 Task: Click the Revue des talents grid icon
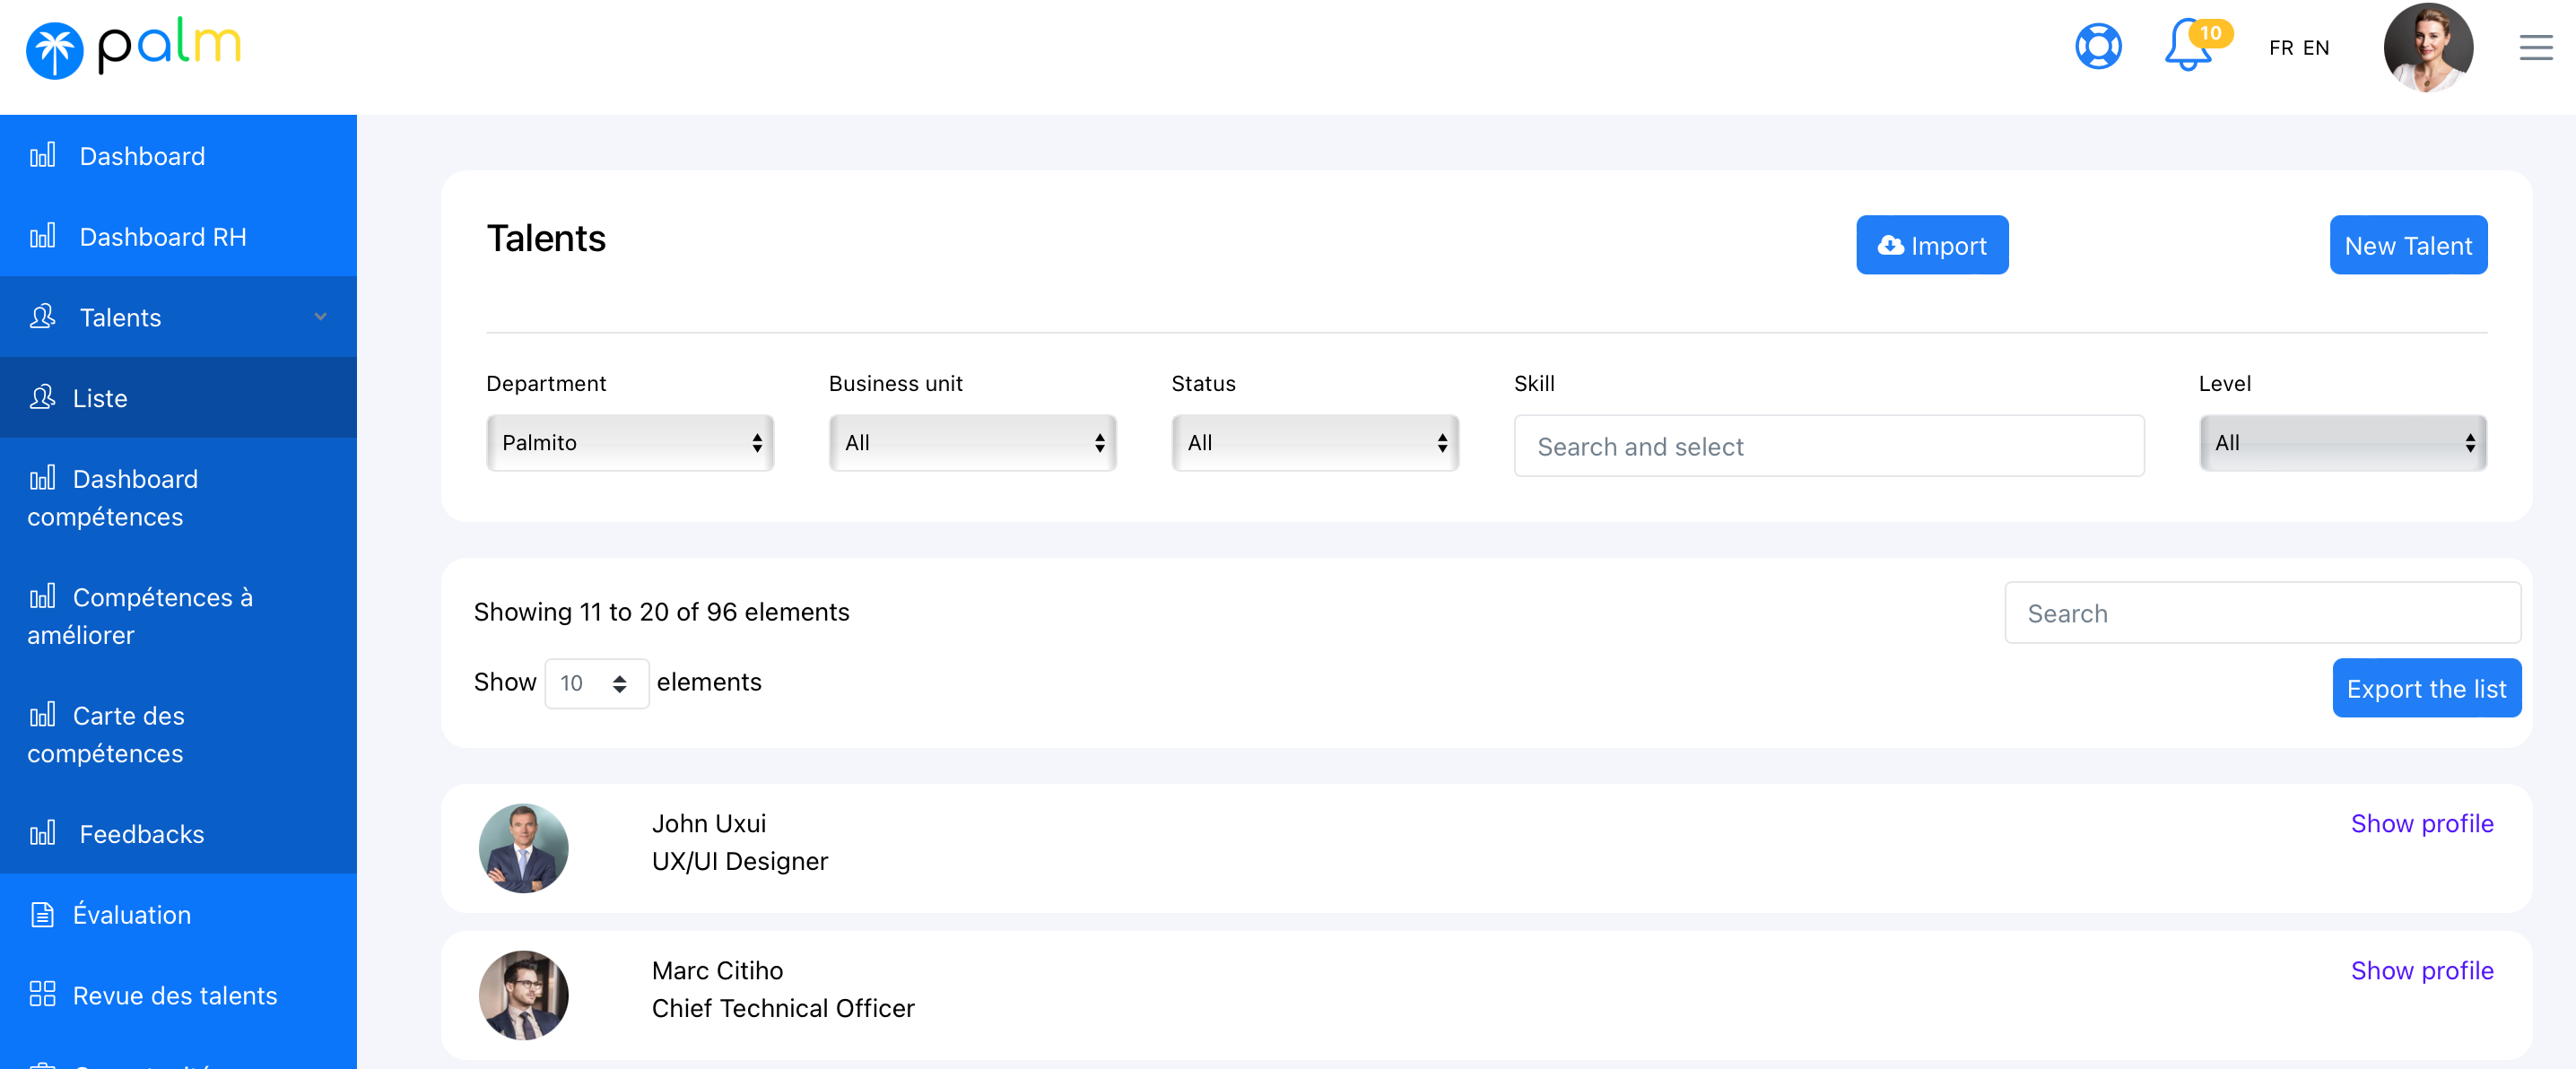pyautogui.click(x=42, y=994)
